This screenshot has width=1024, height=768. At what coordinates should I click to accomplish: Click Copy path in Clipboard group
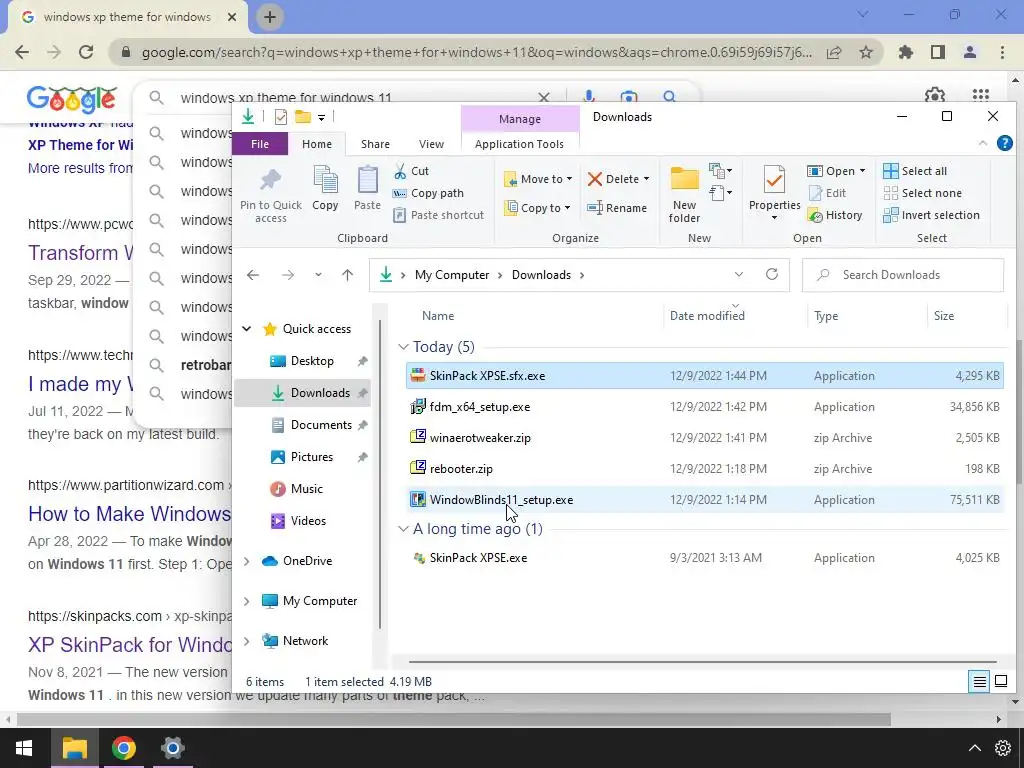click(x=428, y=193)
